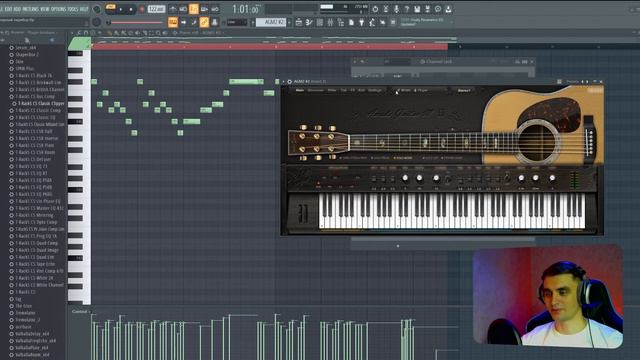Open the FX tab in AGM2
The height and width of the screenshot is (360, 640).
coord(353,90)
